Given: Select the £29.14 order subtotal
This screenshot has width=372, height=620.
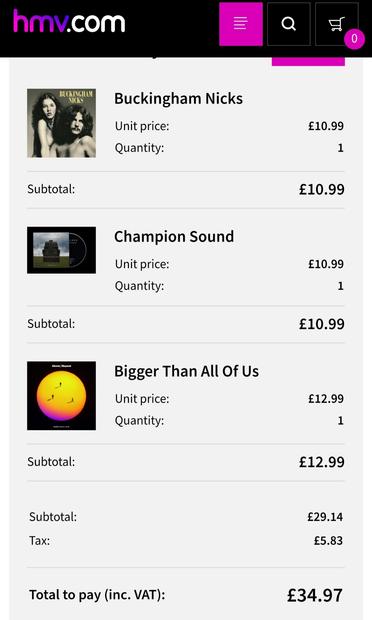Looking at the screenshot, I should [x=325, y=517].
